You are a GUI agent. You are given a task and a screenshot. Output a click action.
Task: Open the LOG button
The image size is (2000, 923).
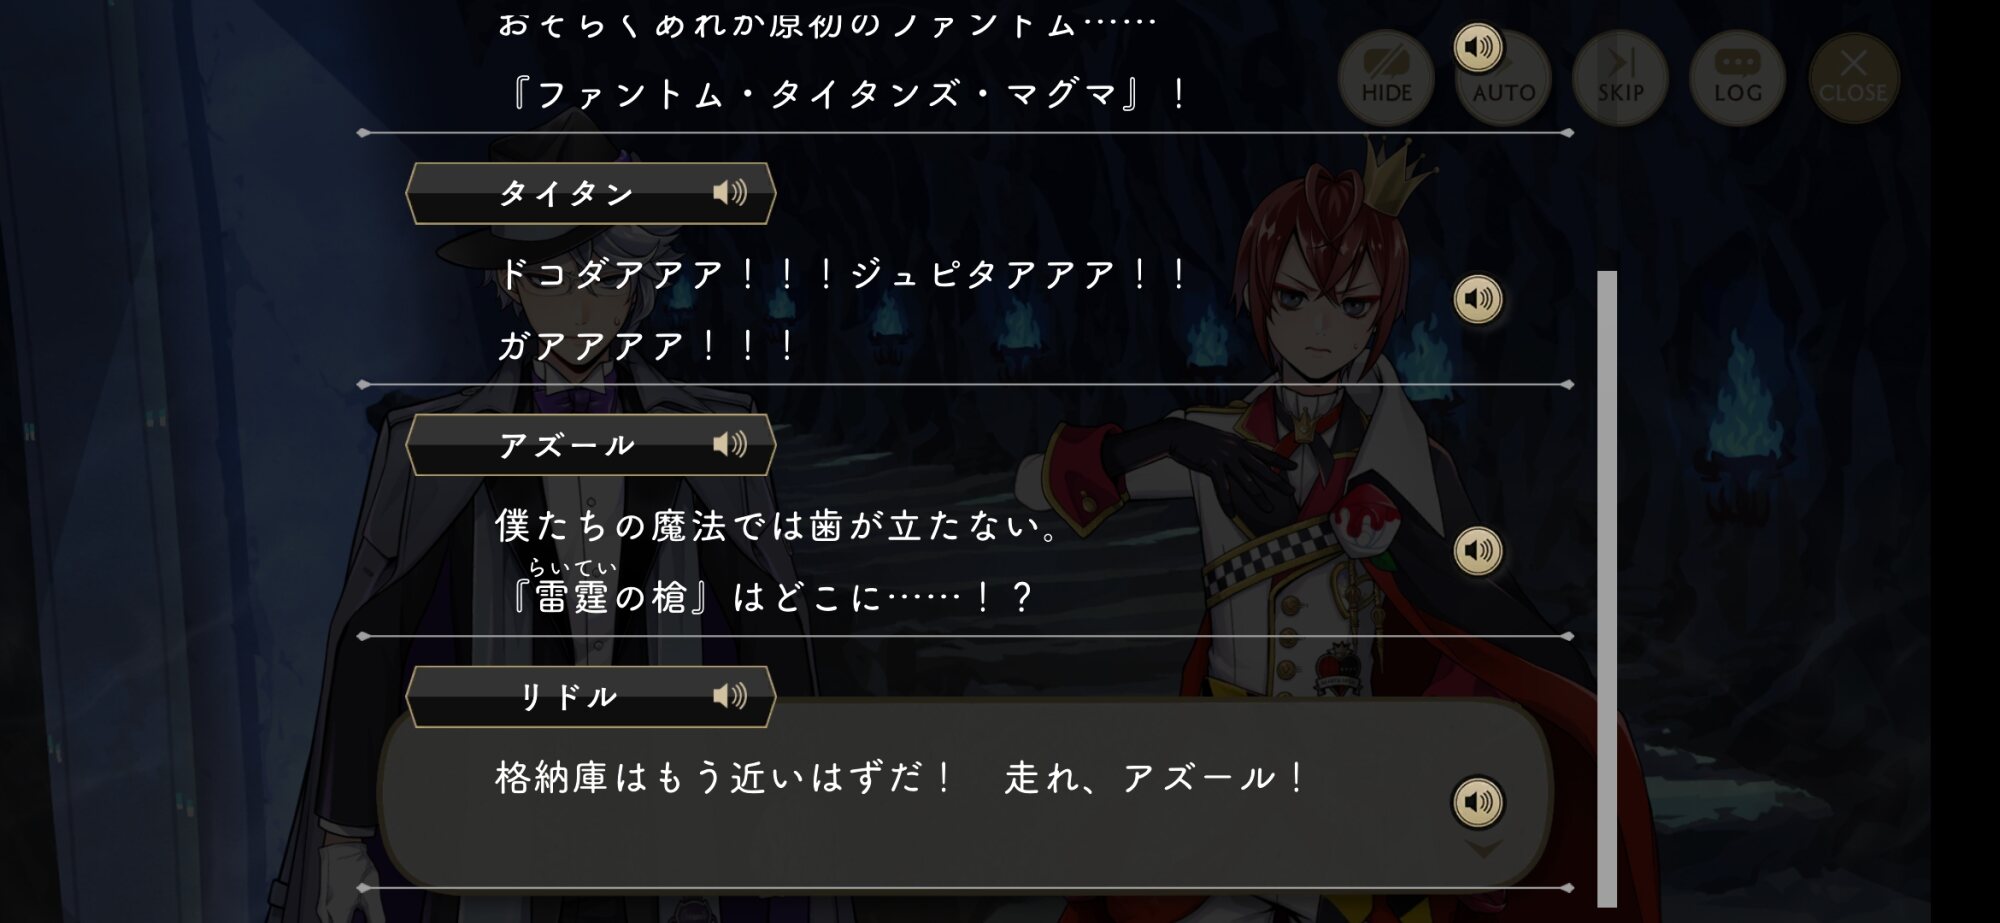(1737, 78)
